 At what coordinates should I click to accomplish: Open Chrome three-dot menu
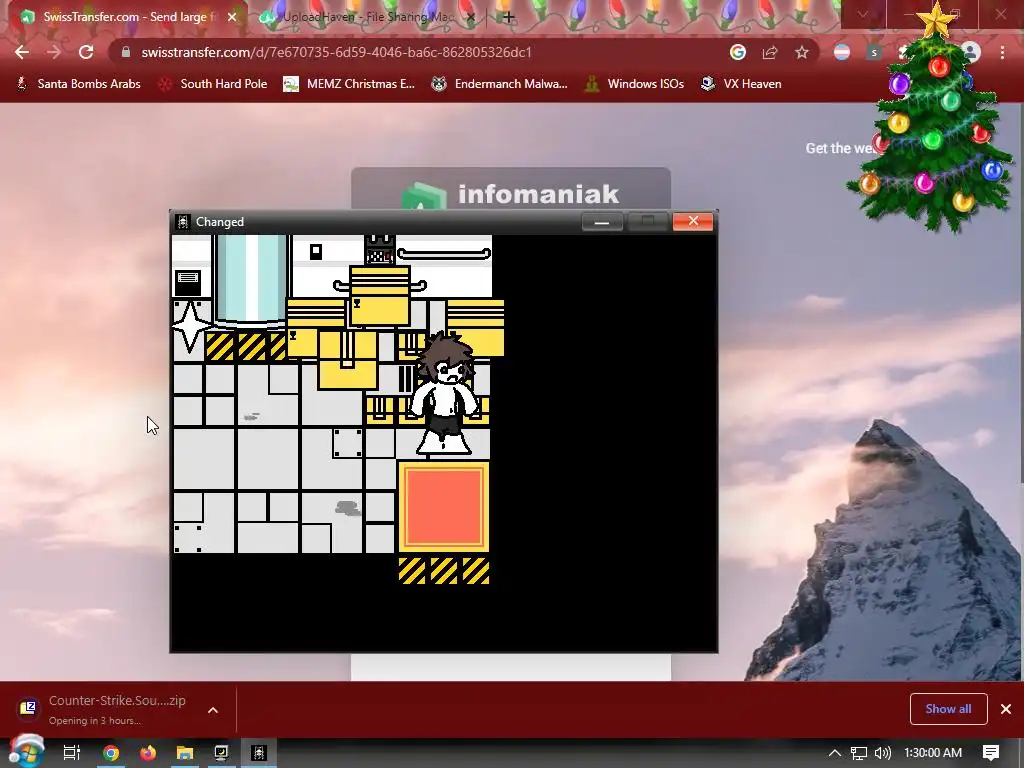pos(1002,52)
